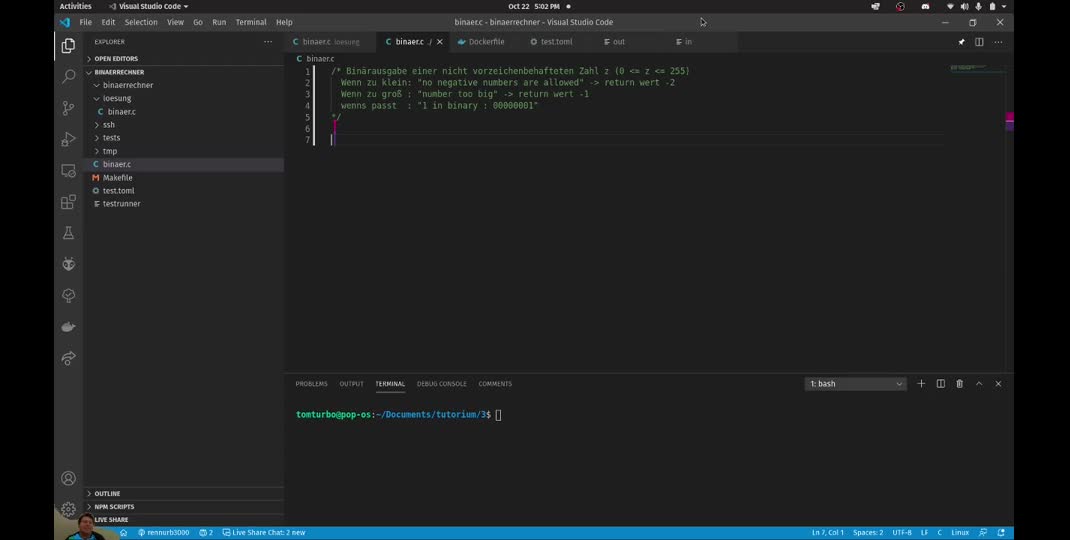Close the binaer.c editor tab
Screen dimensions: 1070x540
pyautogui.click(x=439, y=42)
